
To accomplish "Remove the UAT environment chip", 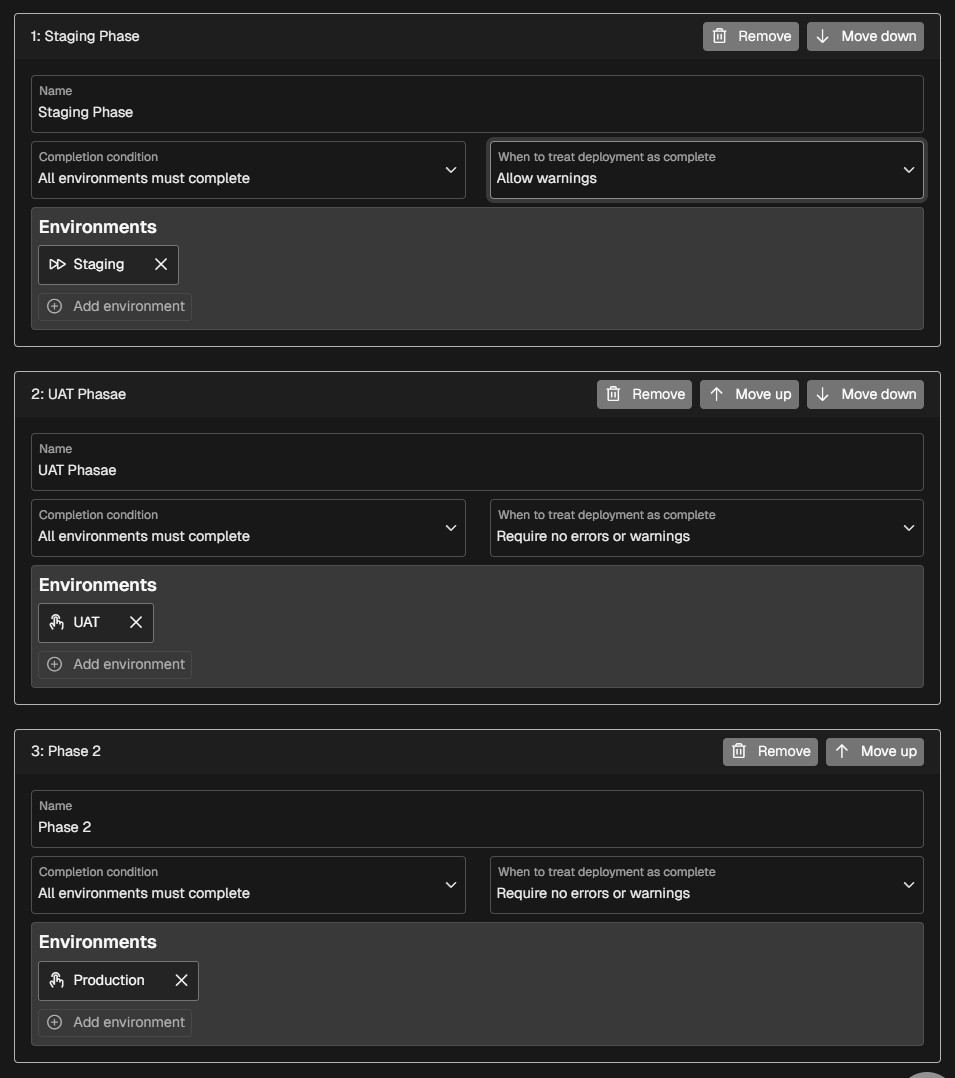I will point(136,622).
